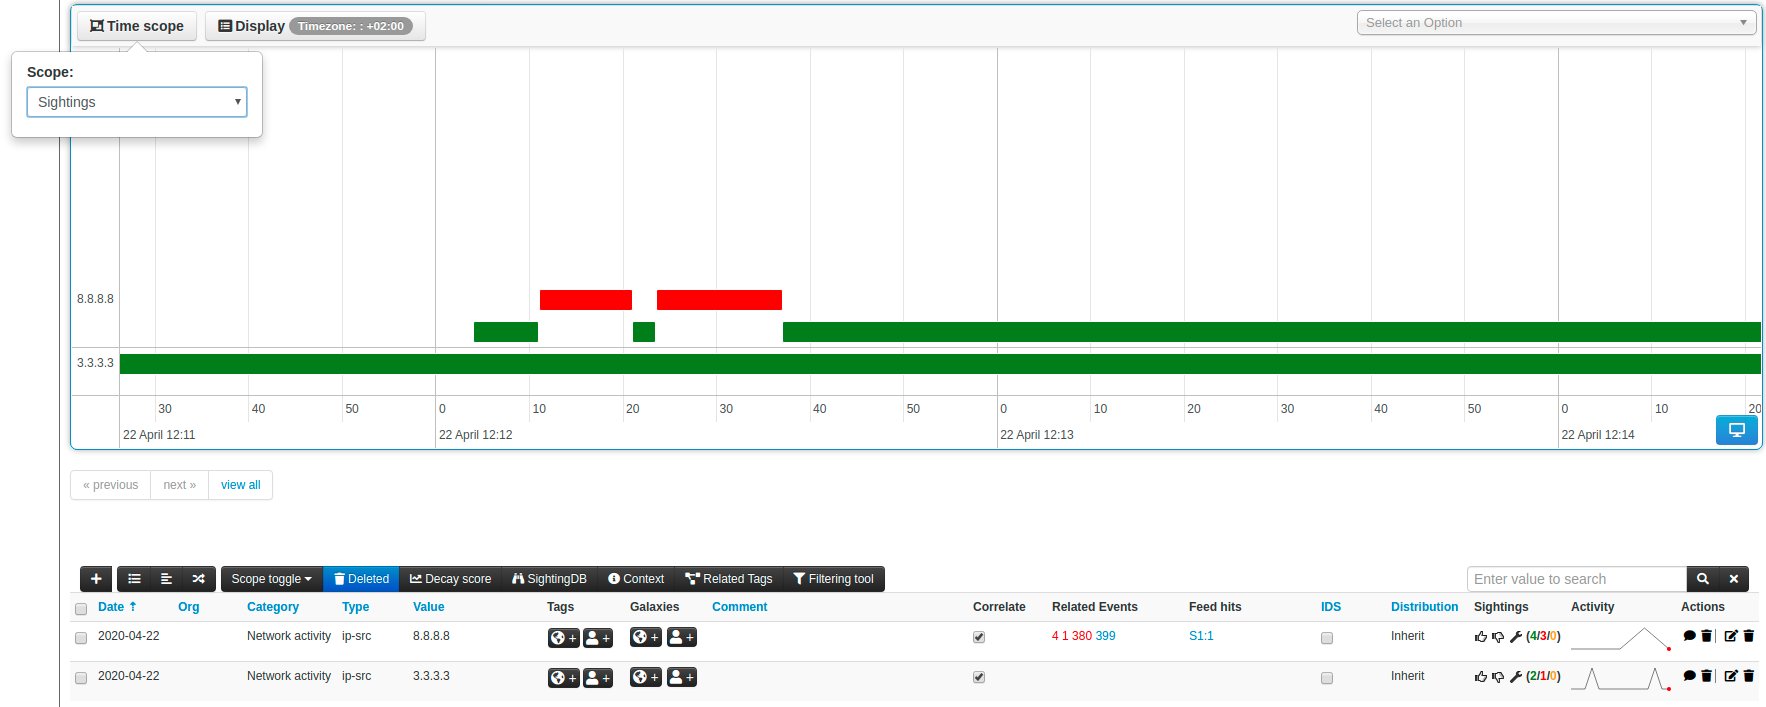The image size is (1766, 707).
Task: Click fullscreen monitor icon on timeline
Action: tap(1737, 430)
